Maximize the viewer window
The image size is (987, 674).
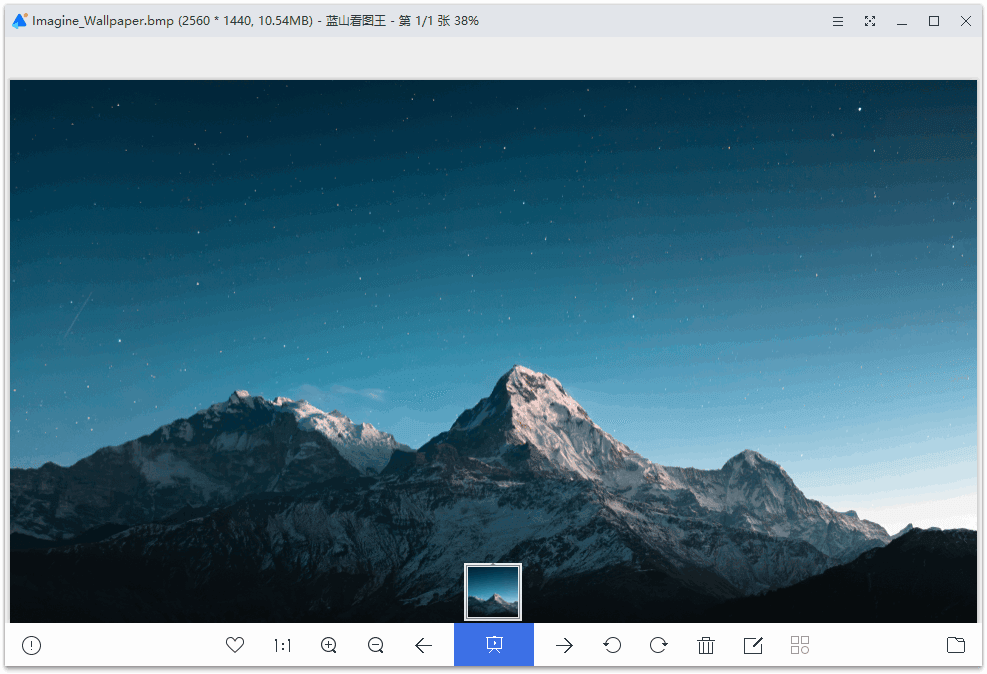[934, 21]
